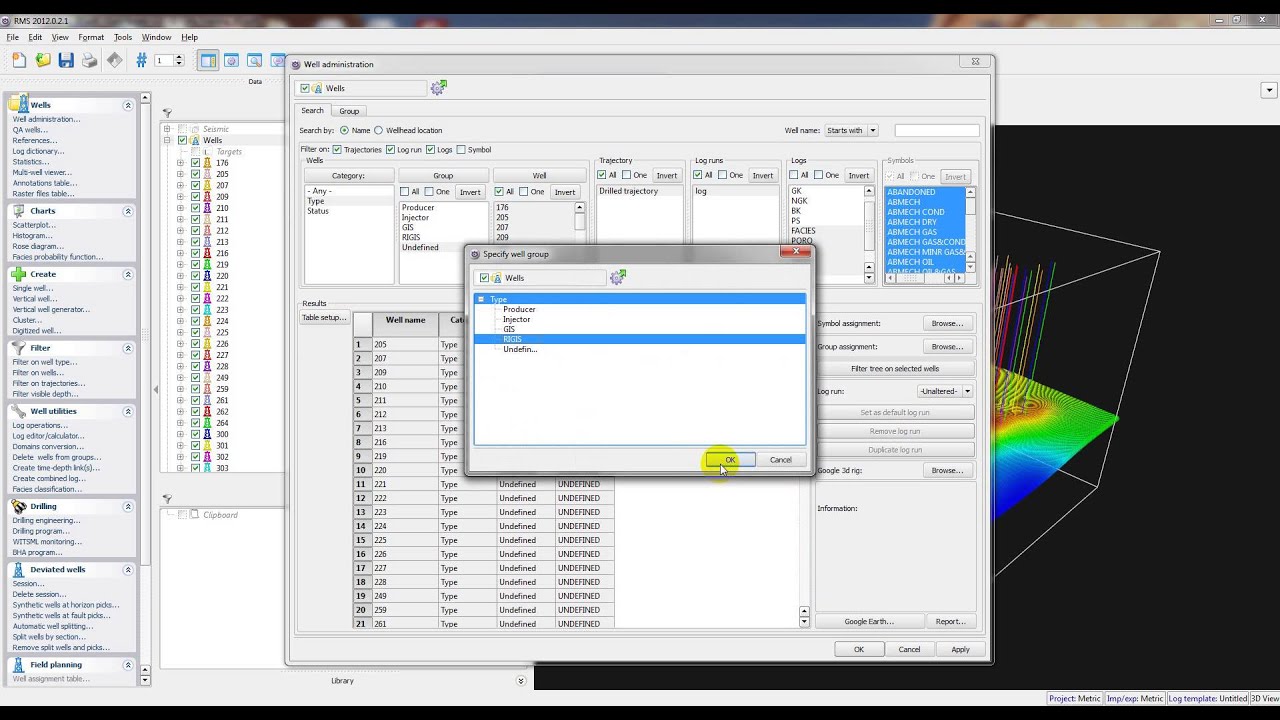This screenshot has height=720, width=1280.
Task: Click the Create panel plus icon
Action: click(x=19, y=274)
